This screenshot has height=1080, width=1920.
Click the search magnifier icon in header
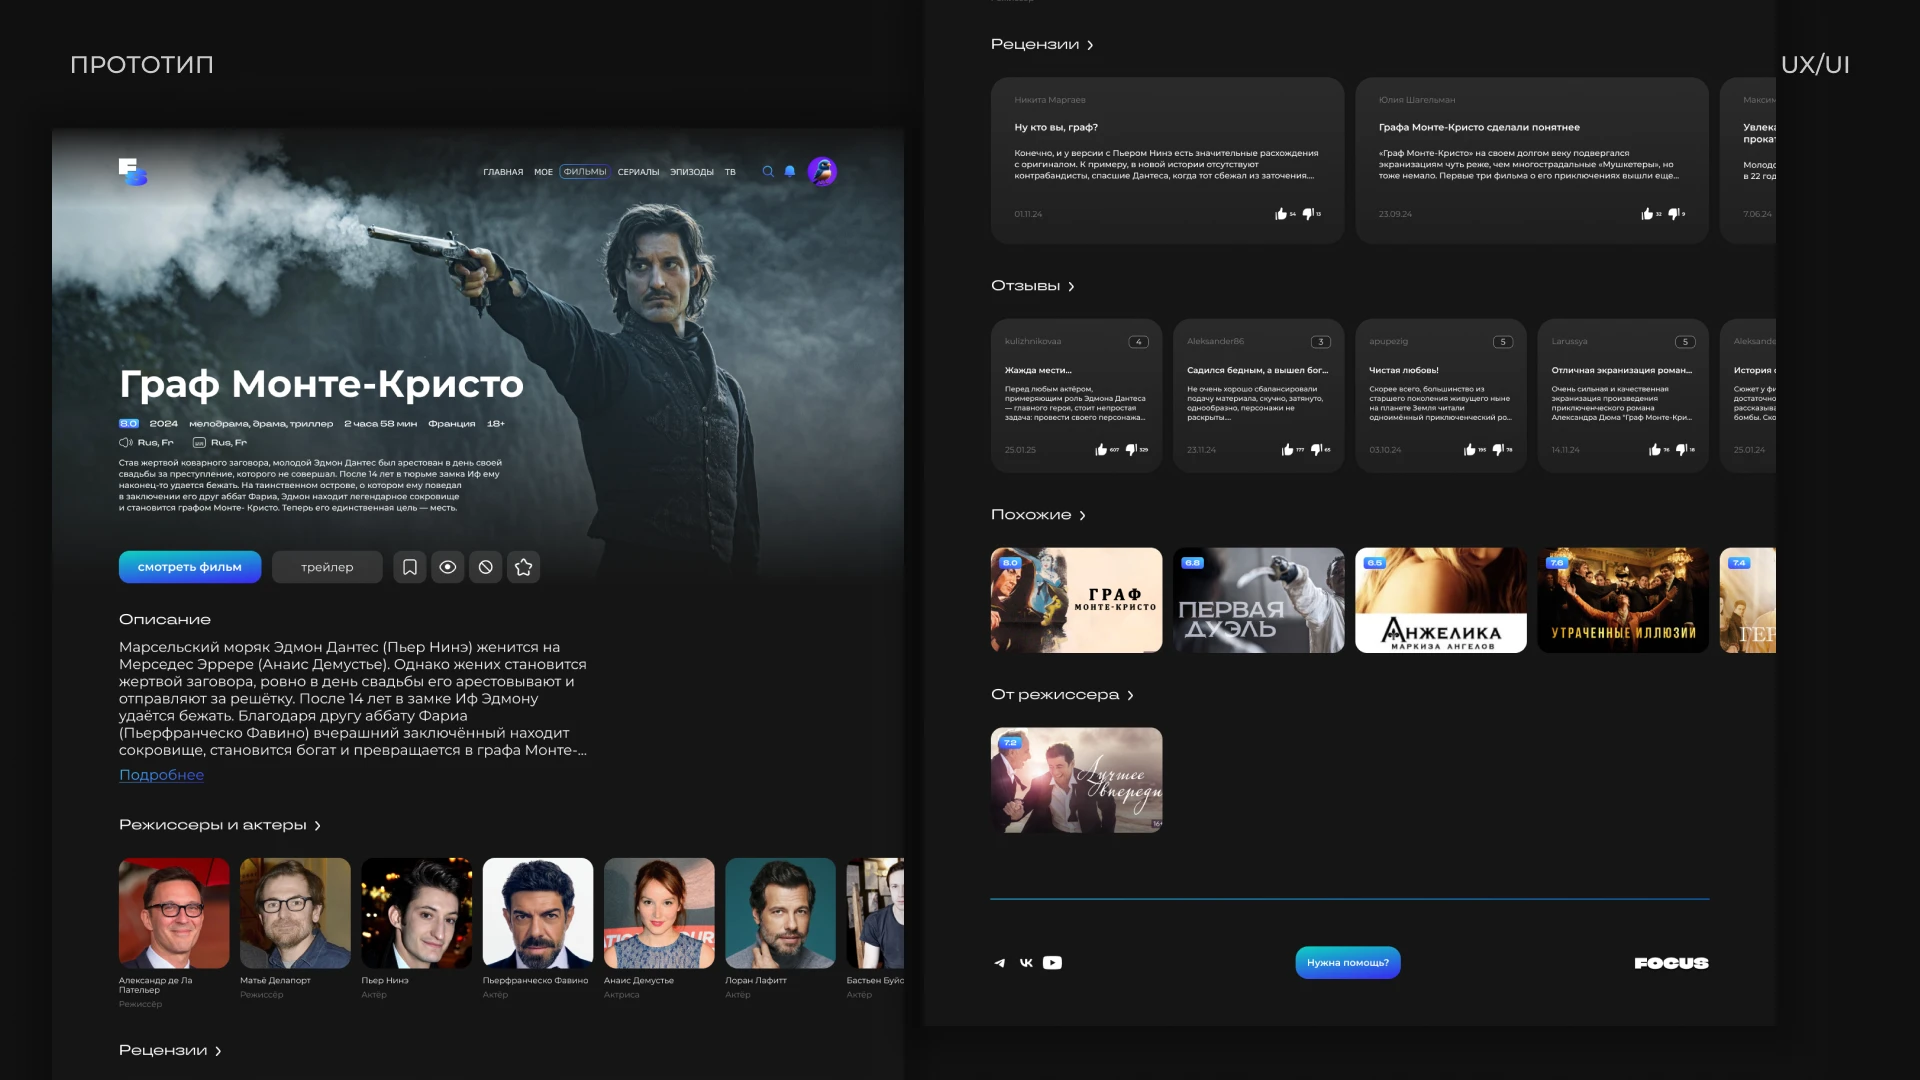click(x=768, y=172)
